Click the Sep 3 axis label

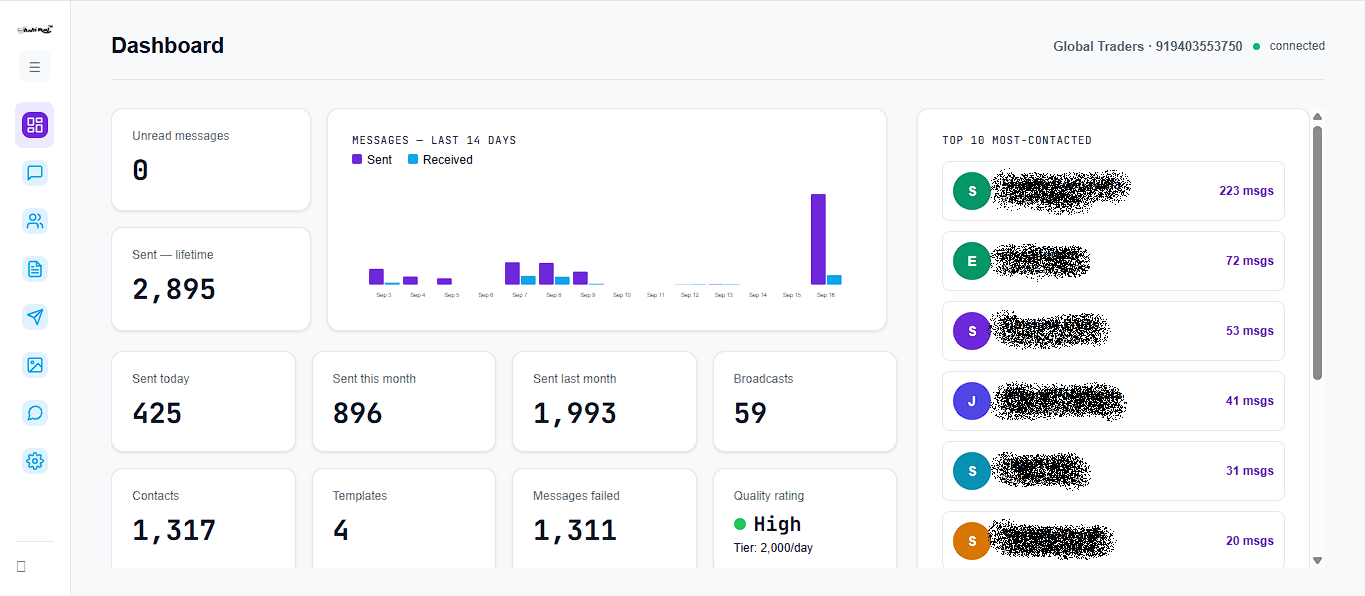tap(384, 295)
